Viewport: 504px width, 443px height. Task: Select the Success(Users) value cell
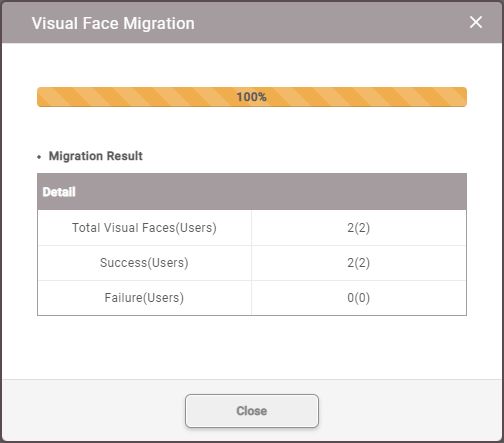[359, 263]
